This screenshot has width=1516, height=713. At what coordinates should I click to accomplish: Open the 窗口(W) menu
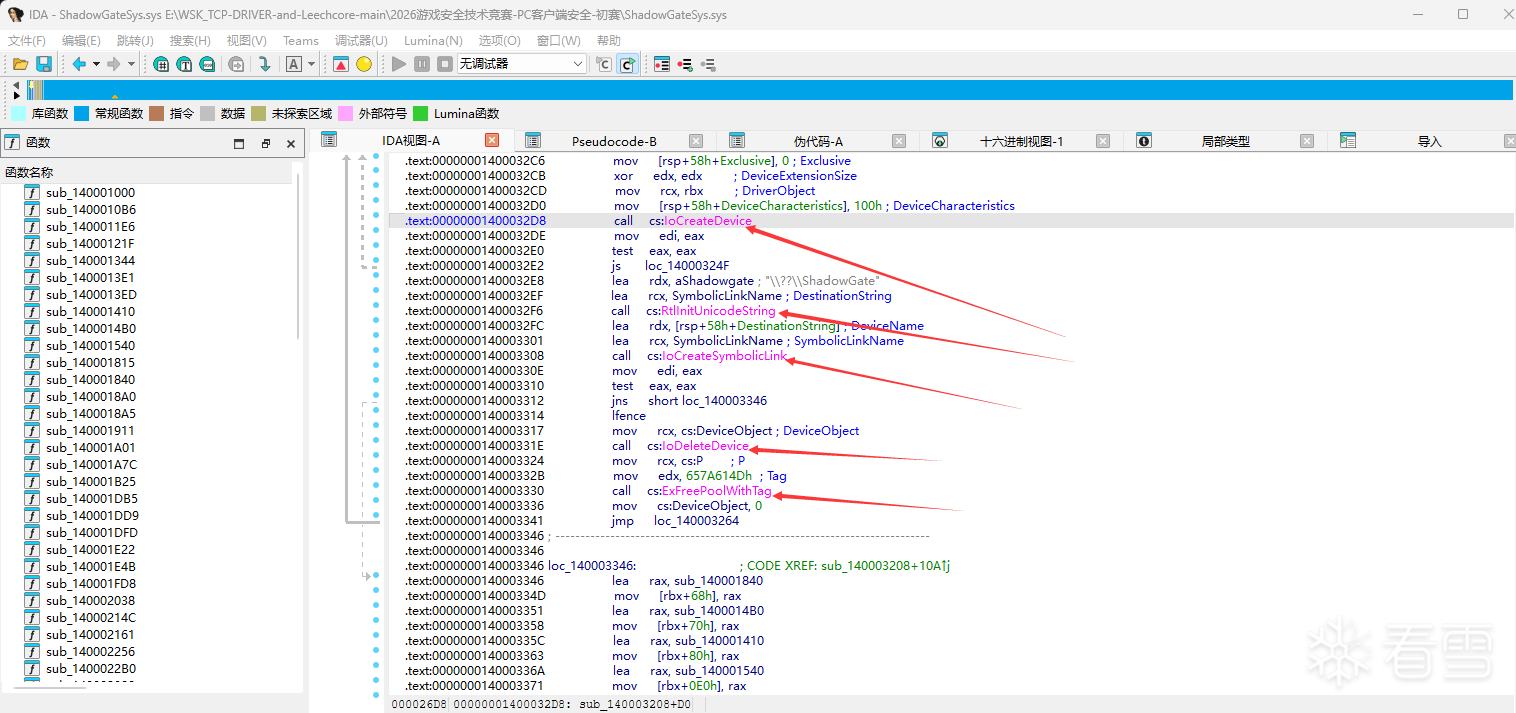click(x=558, y=41)
